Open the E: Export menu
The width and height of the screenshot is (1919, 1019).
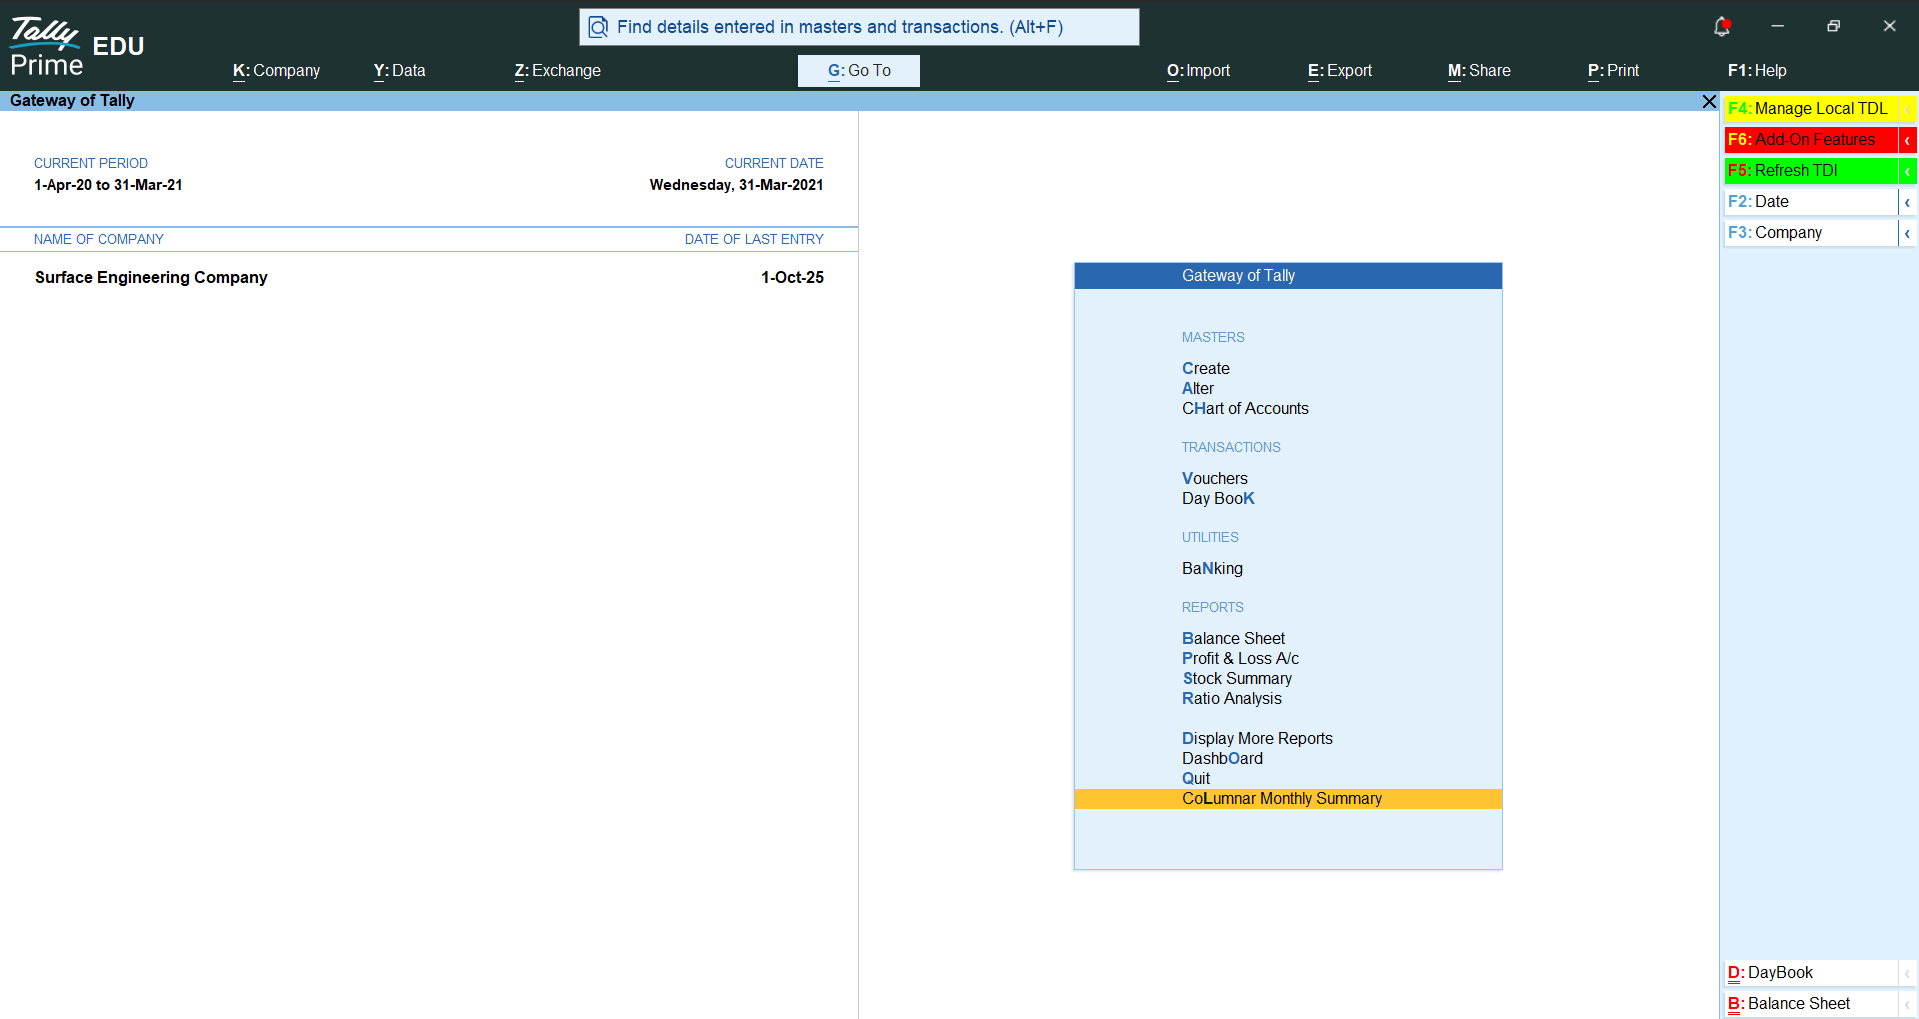click(x=1339, y=71)
